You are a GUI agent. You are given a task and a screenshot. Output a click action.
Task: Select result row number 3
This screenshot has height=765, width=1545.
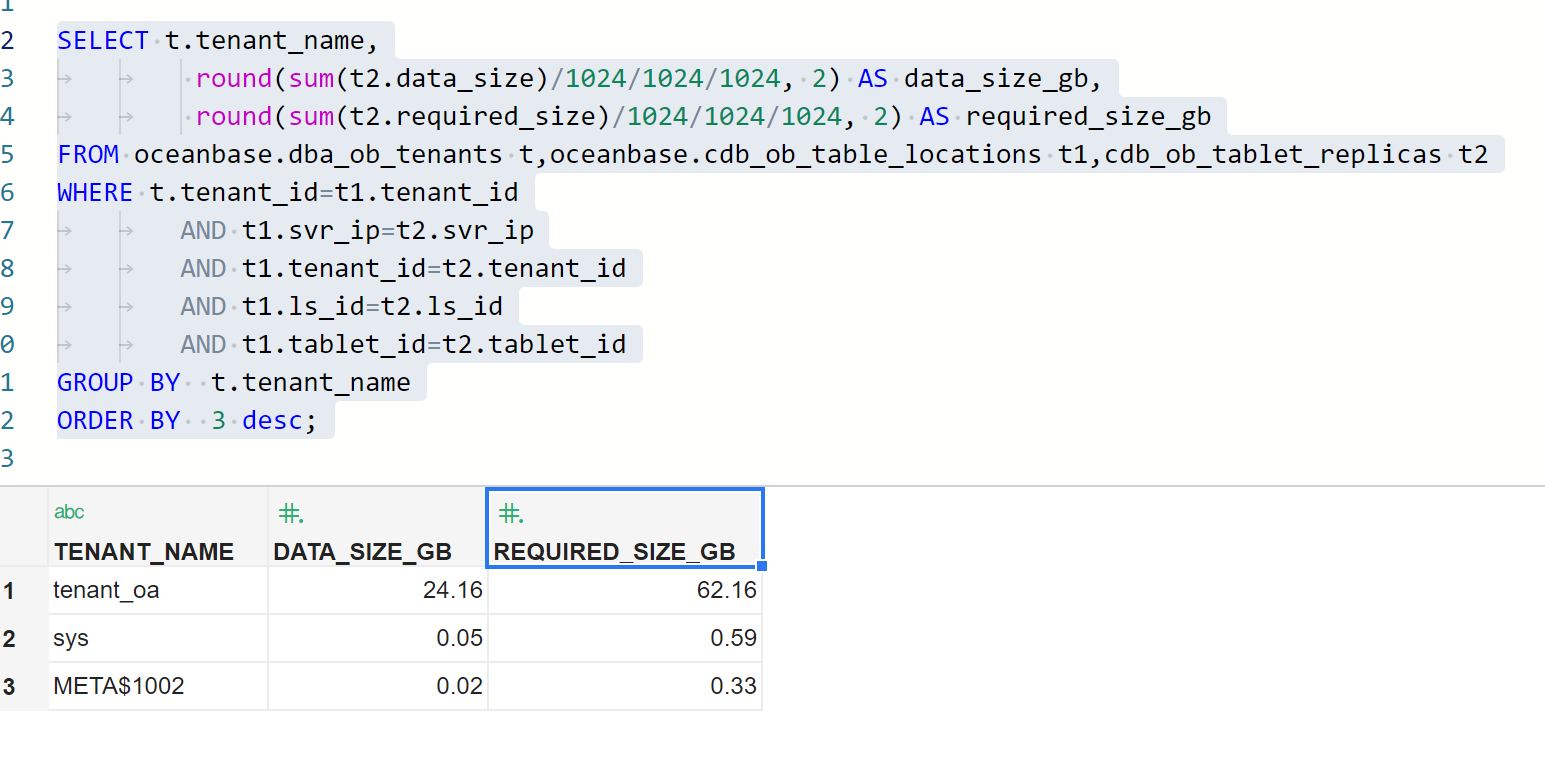[x=24, y=686]
